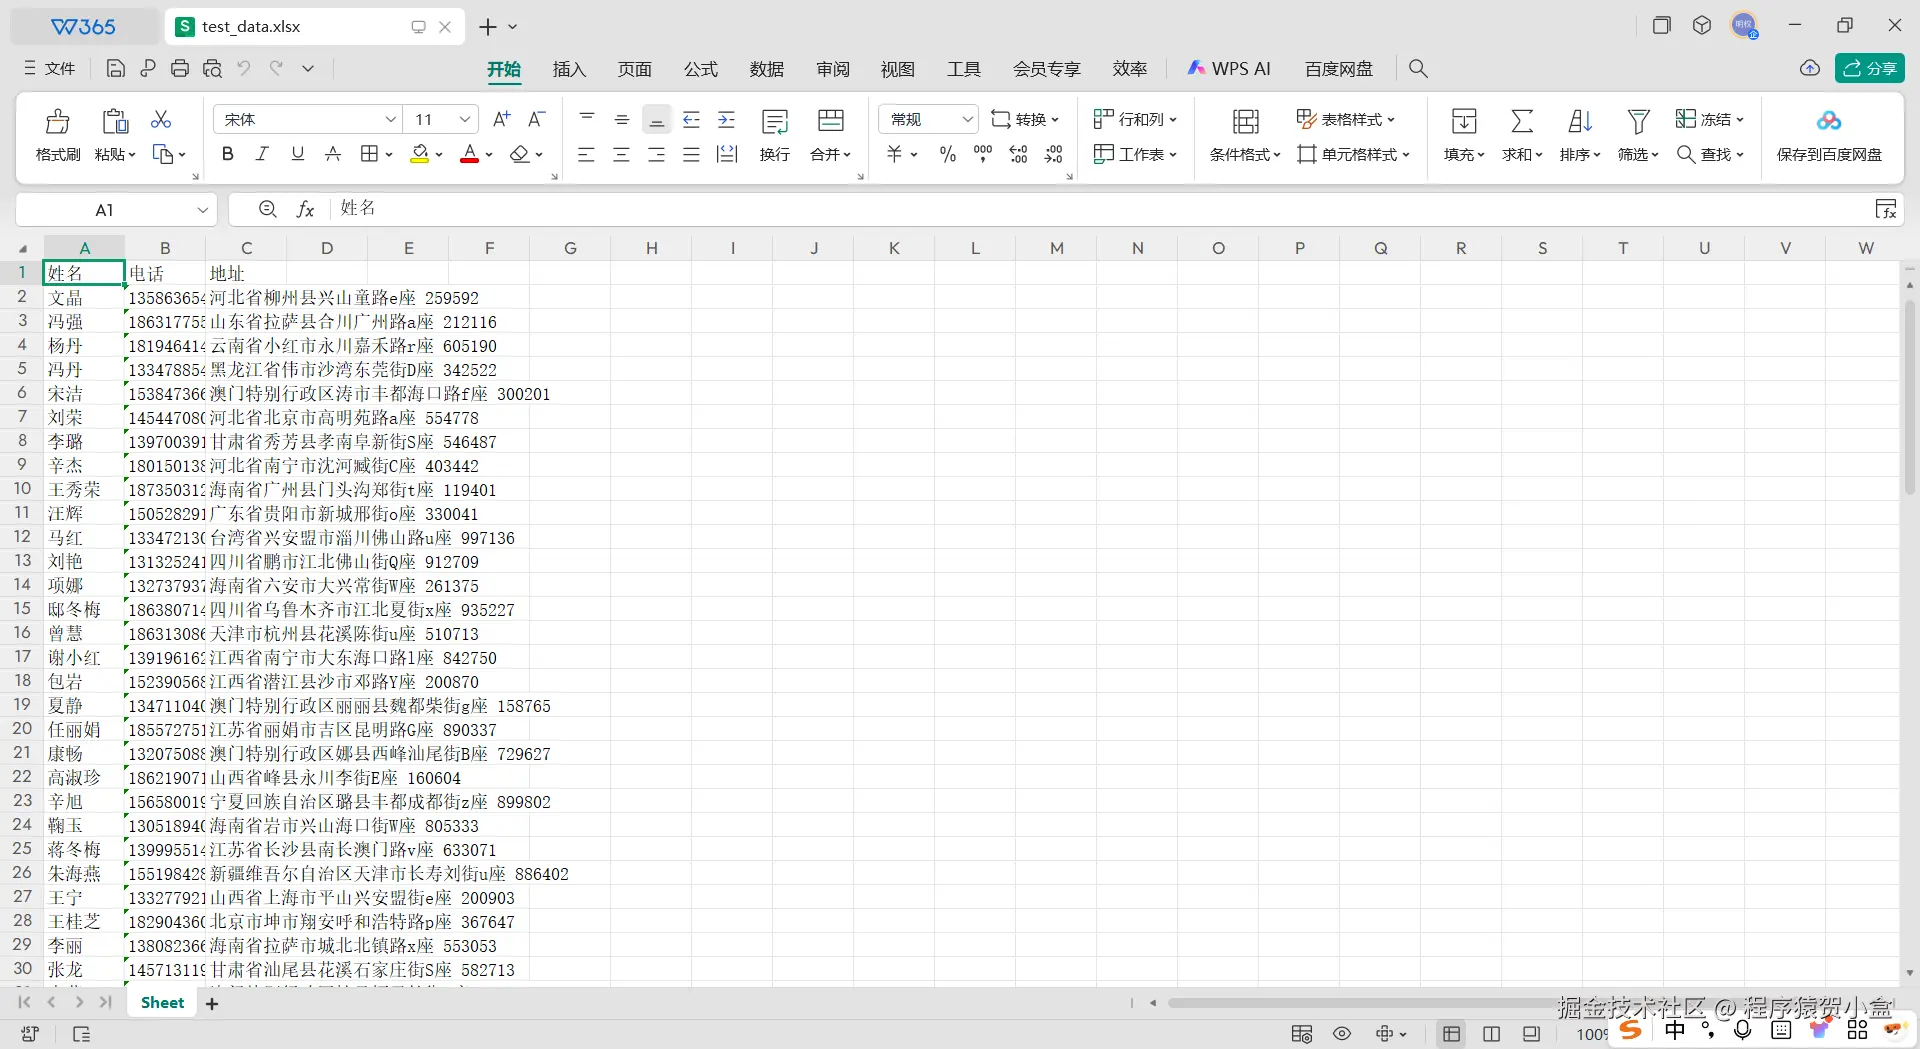Toggle Bold formatting

(228, 154)
